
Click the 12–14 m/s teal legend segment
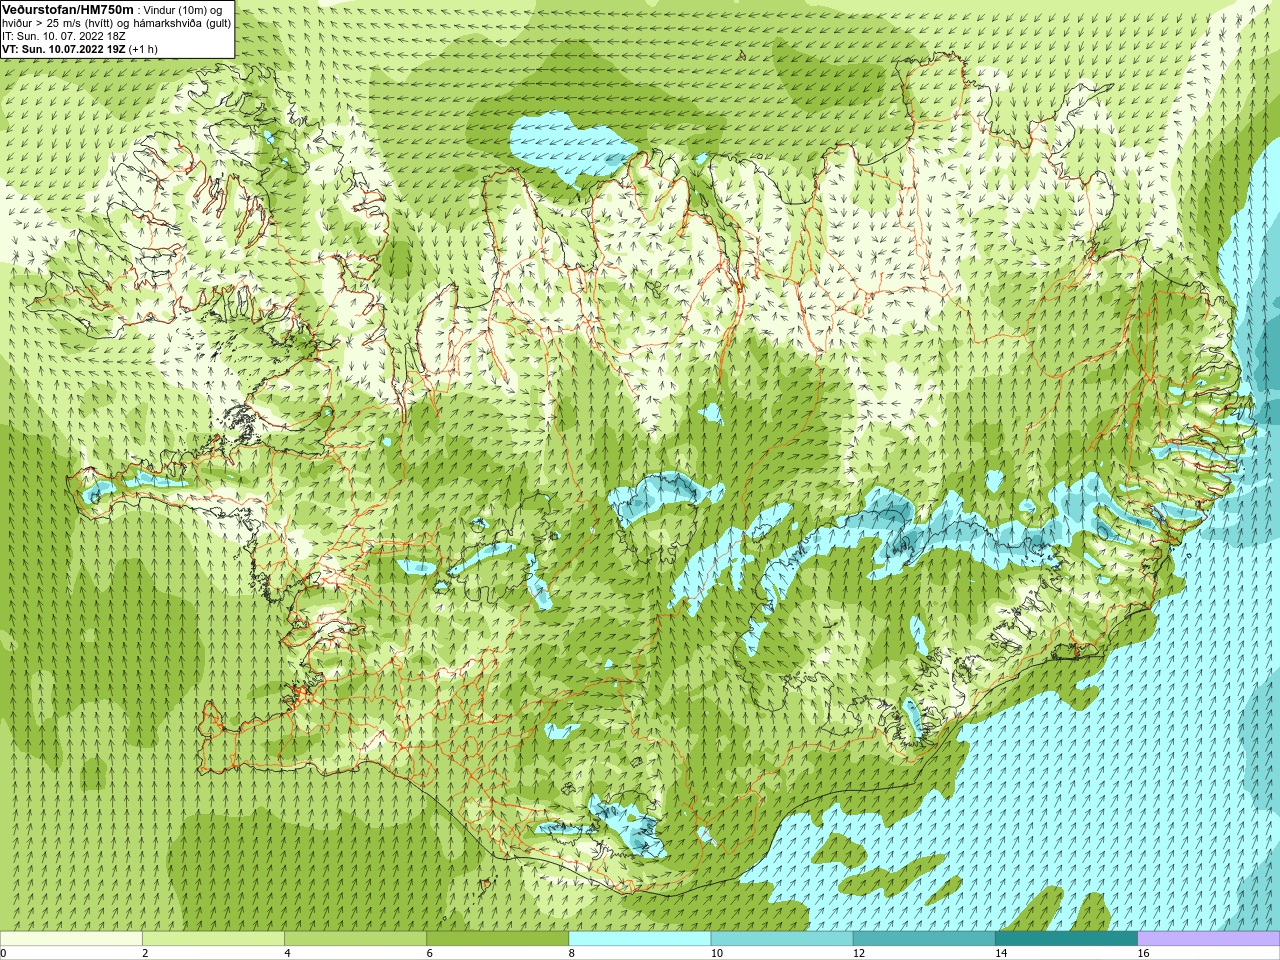pyautogui.click(x=924, y=939)
